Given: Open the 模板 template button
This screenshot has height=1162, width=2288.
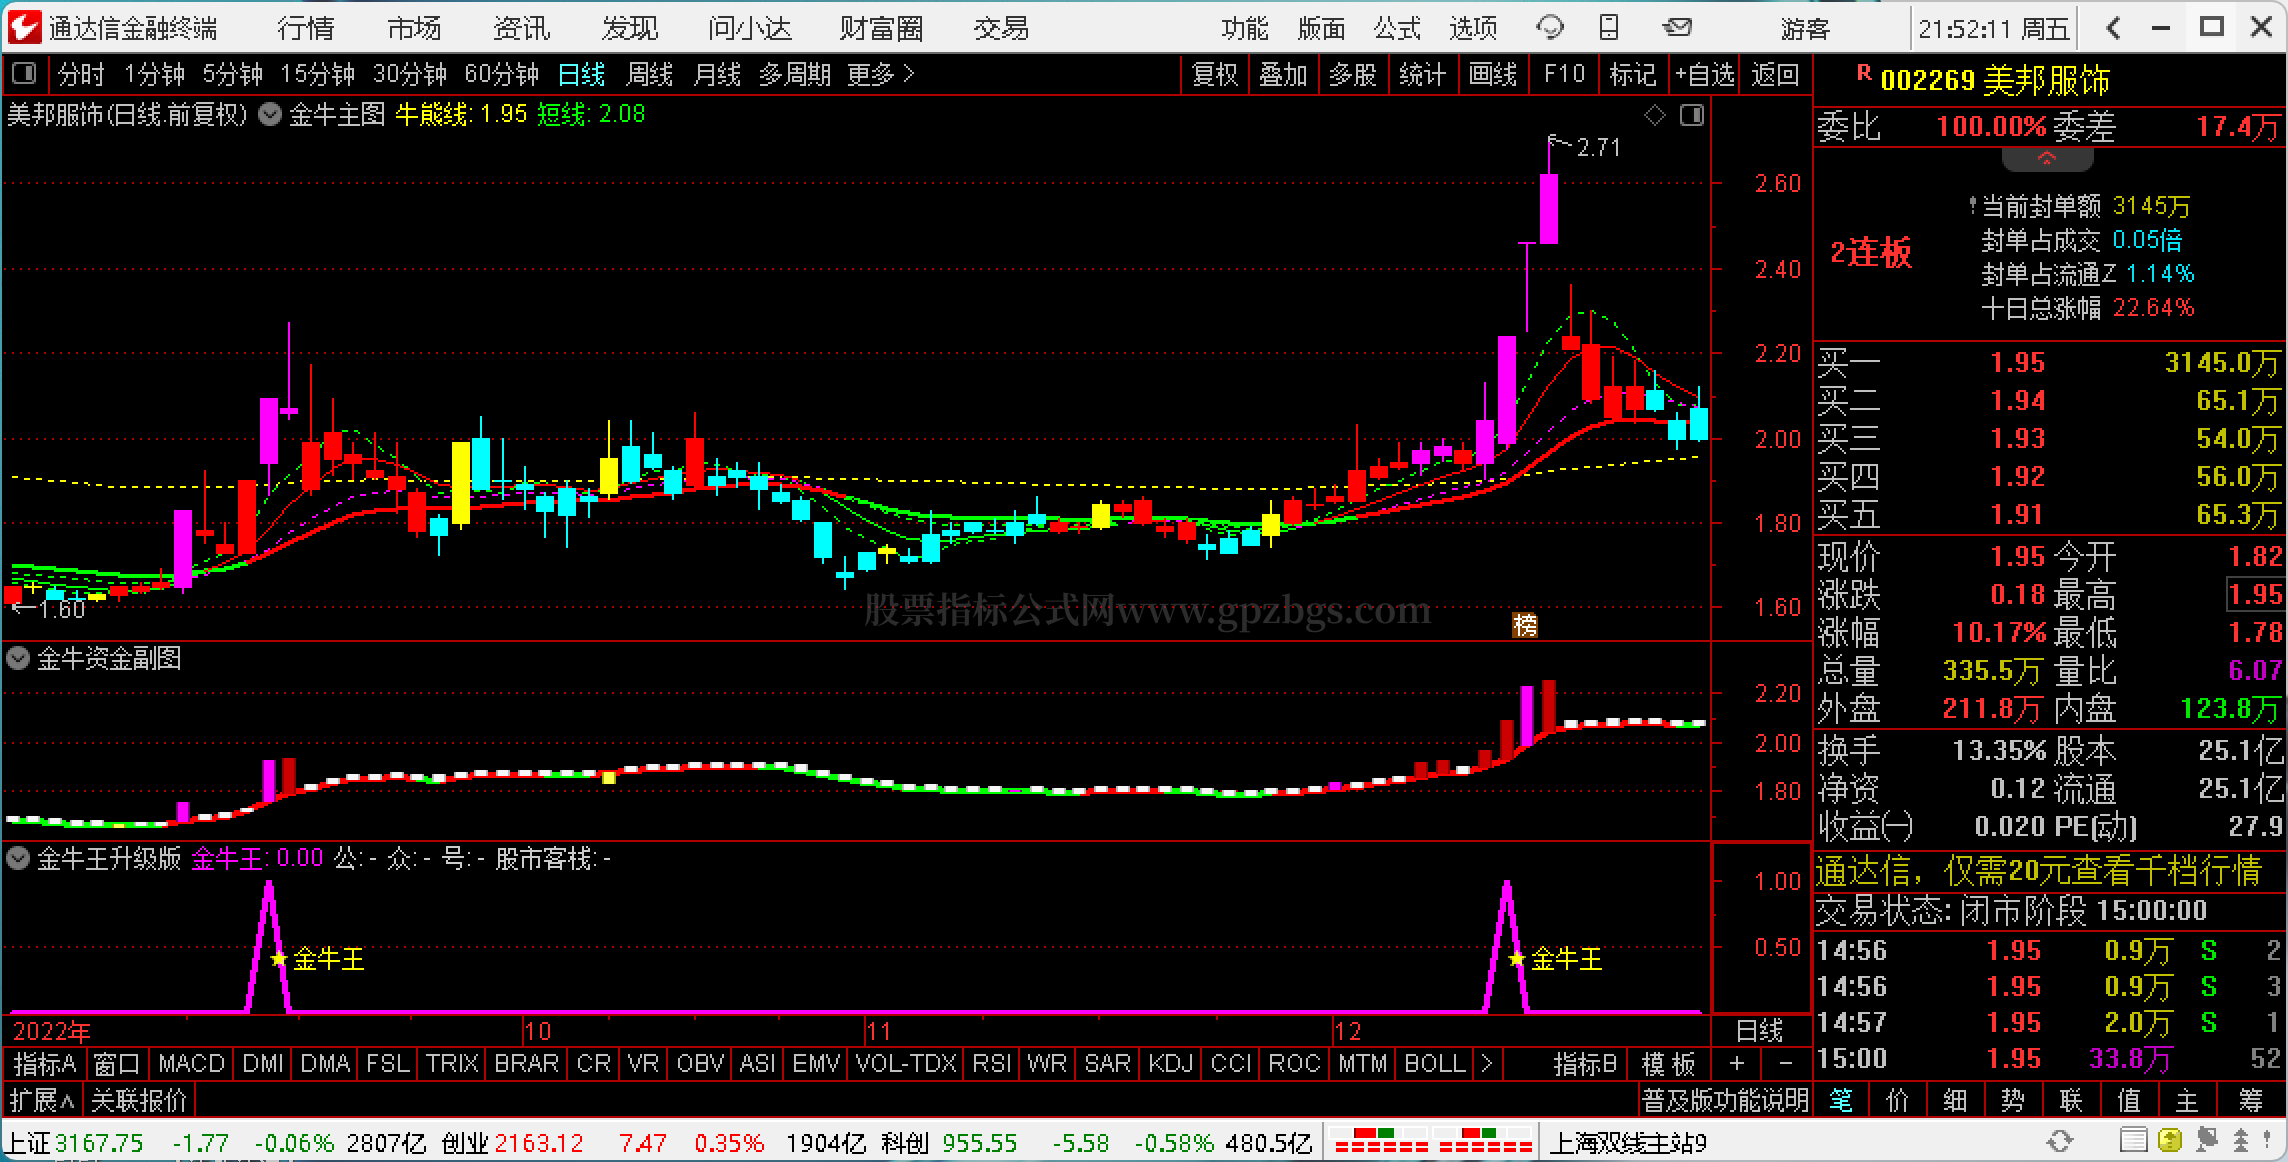Looking at the screenshot, I should coord(1668,1064).
